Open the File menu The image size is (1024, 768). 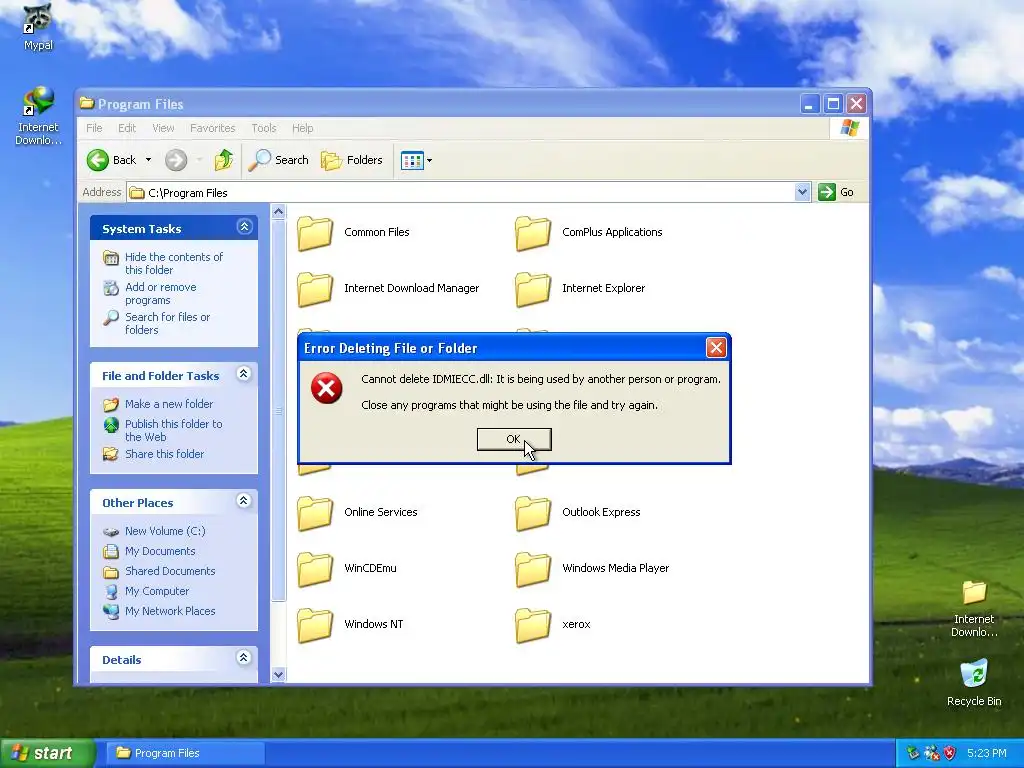click(x=94, y=128)
